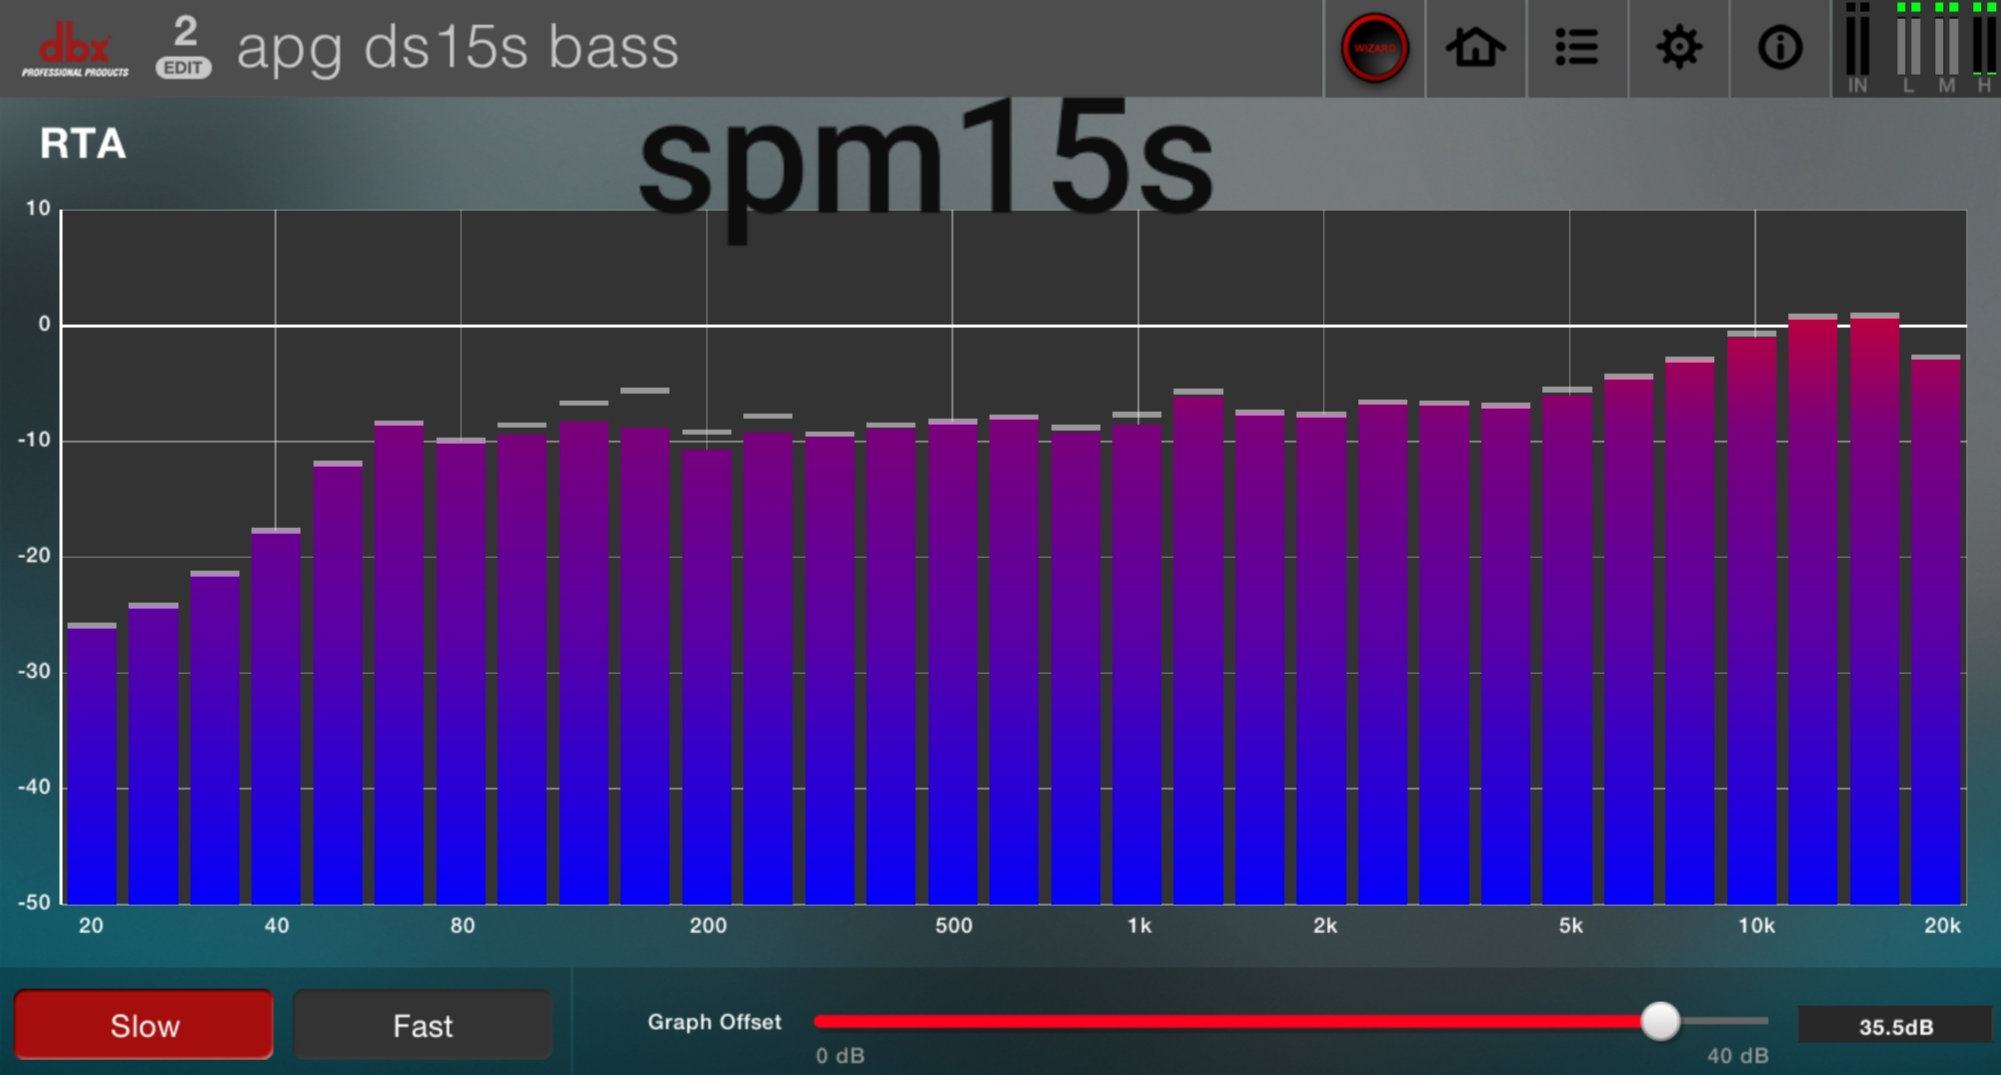Image resolution: width=2001 pixels, height=1075 pixels.
Task: Click the 5k frequency axis label
Action: pyautogui.click(x=1571, y=926)
